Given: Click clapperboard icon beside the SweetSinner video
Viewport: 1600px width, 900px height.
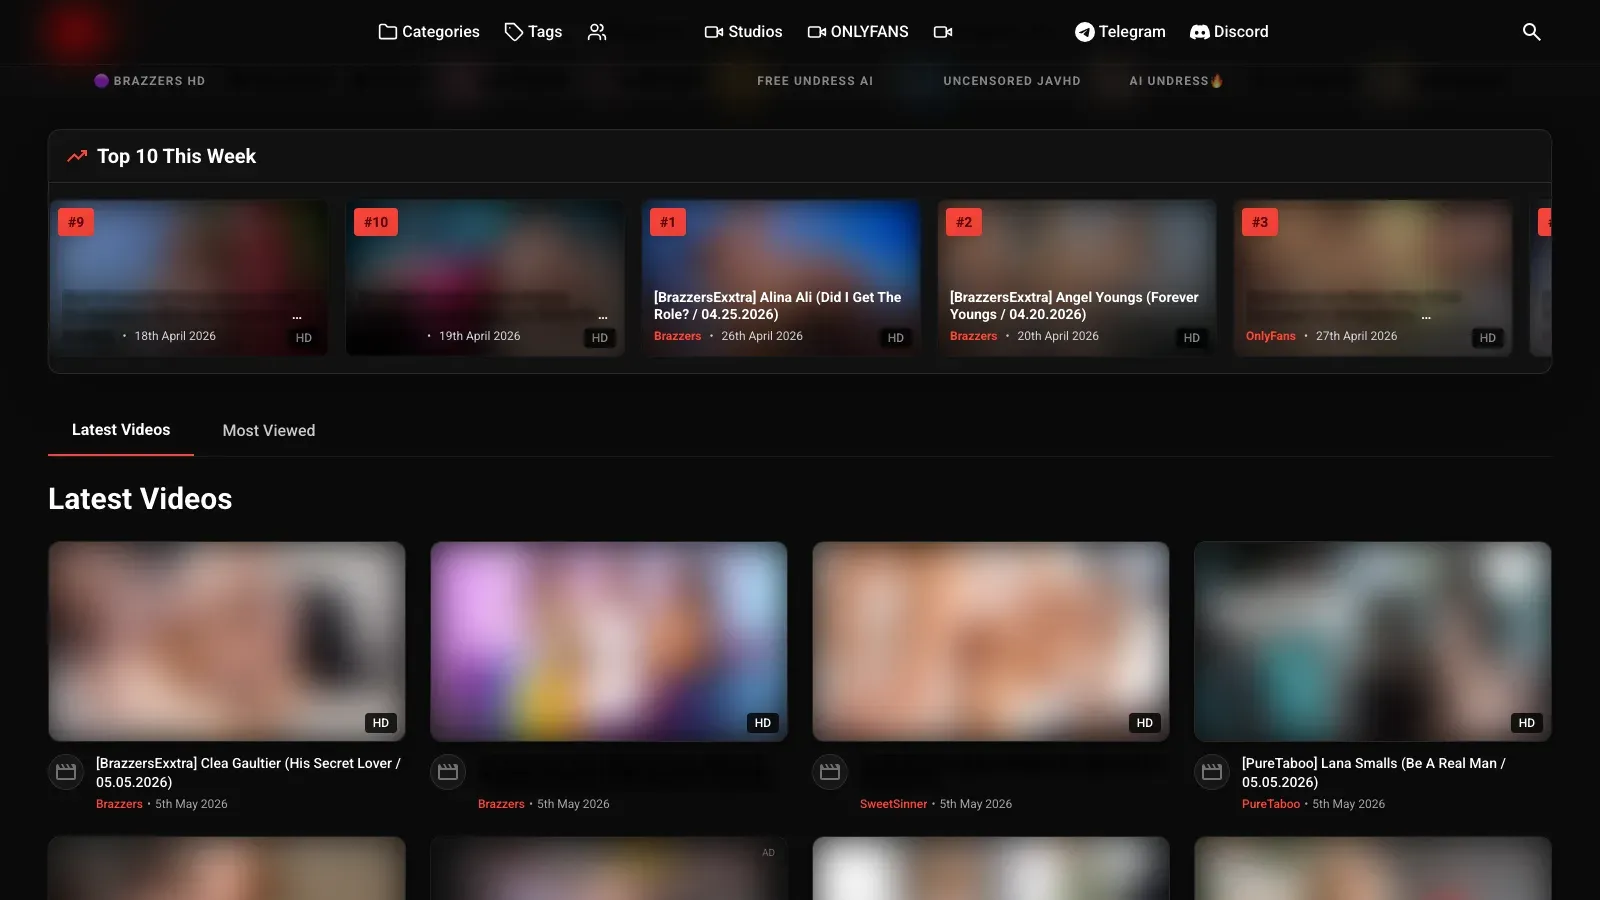Looking at the screenshot, I should (830, 772).
